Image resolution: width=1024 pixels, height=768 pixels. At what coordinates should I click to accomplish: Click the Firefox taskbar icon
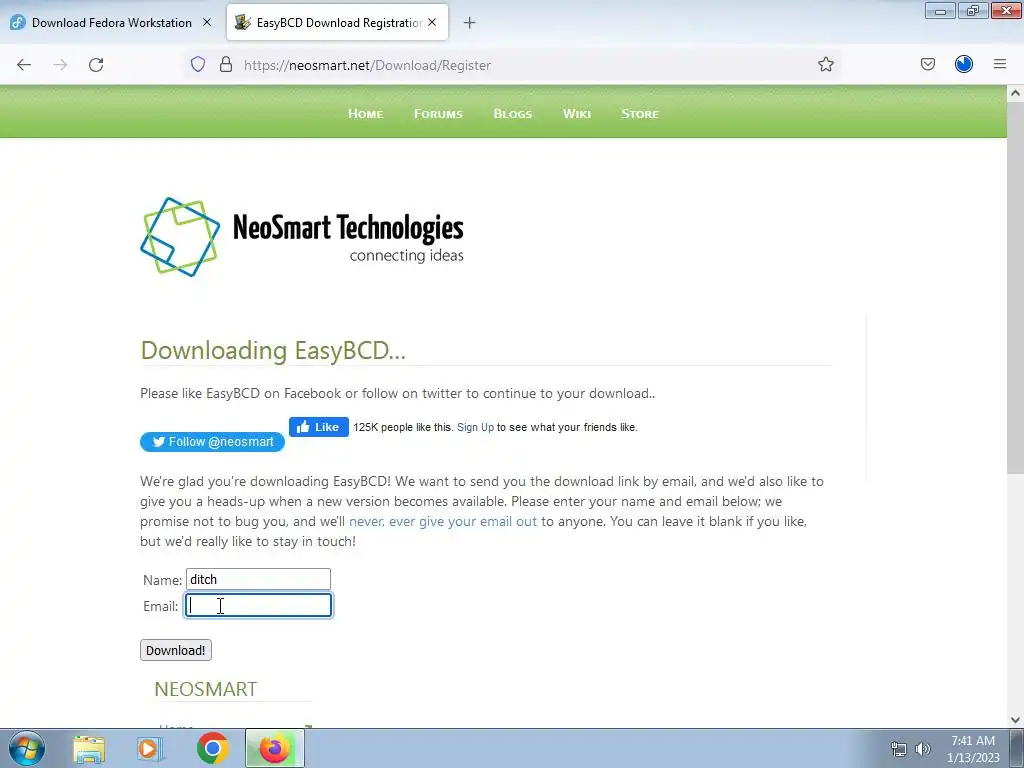275,749
